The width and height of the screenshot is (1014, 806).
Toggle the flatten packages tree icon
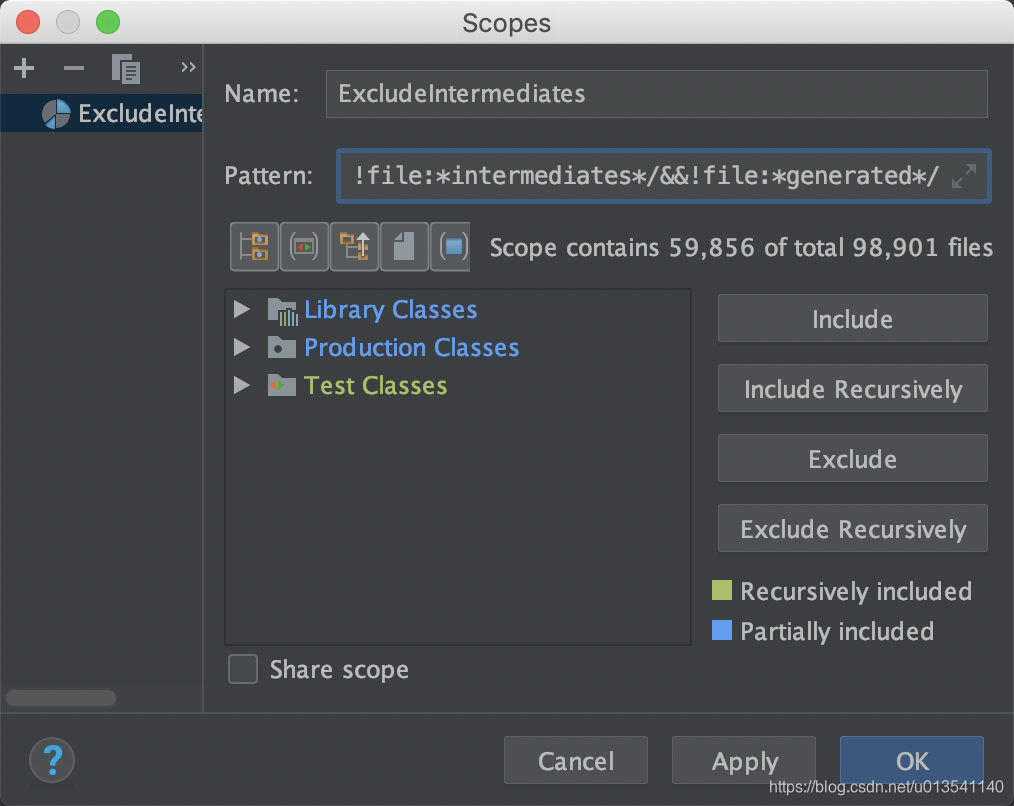click(x=254, y=246)
